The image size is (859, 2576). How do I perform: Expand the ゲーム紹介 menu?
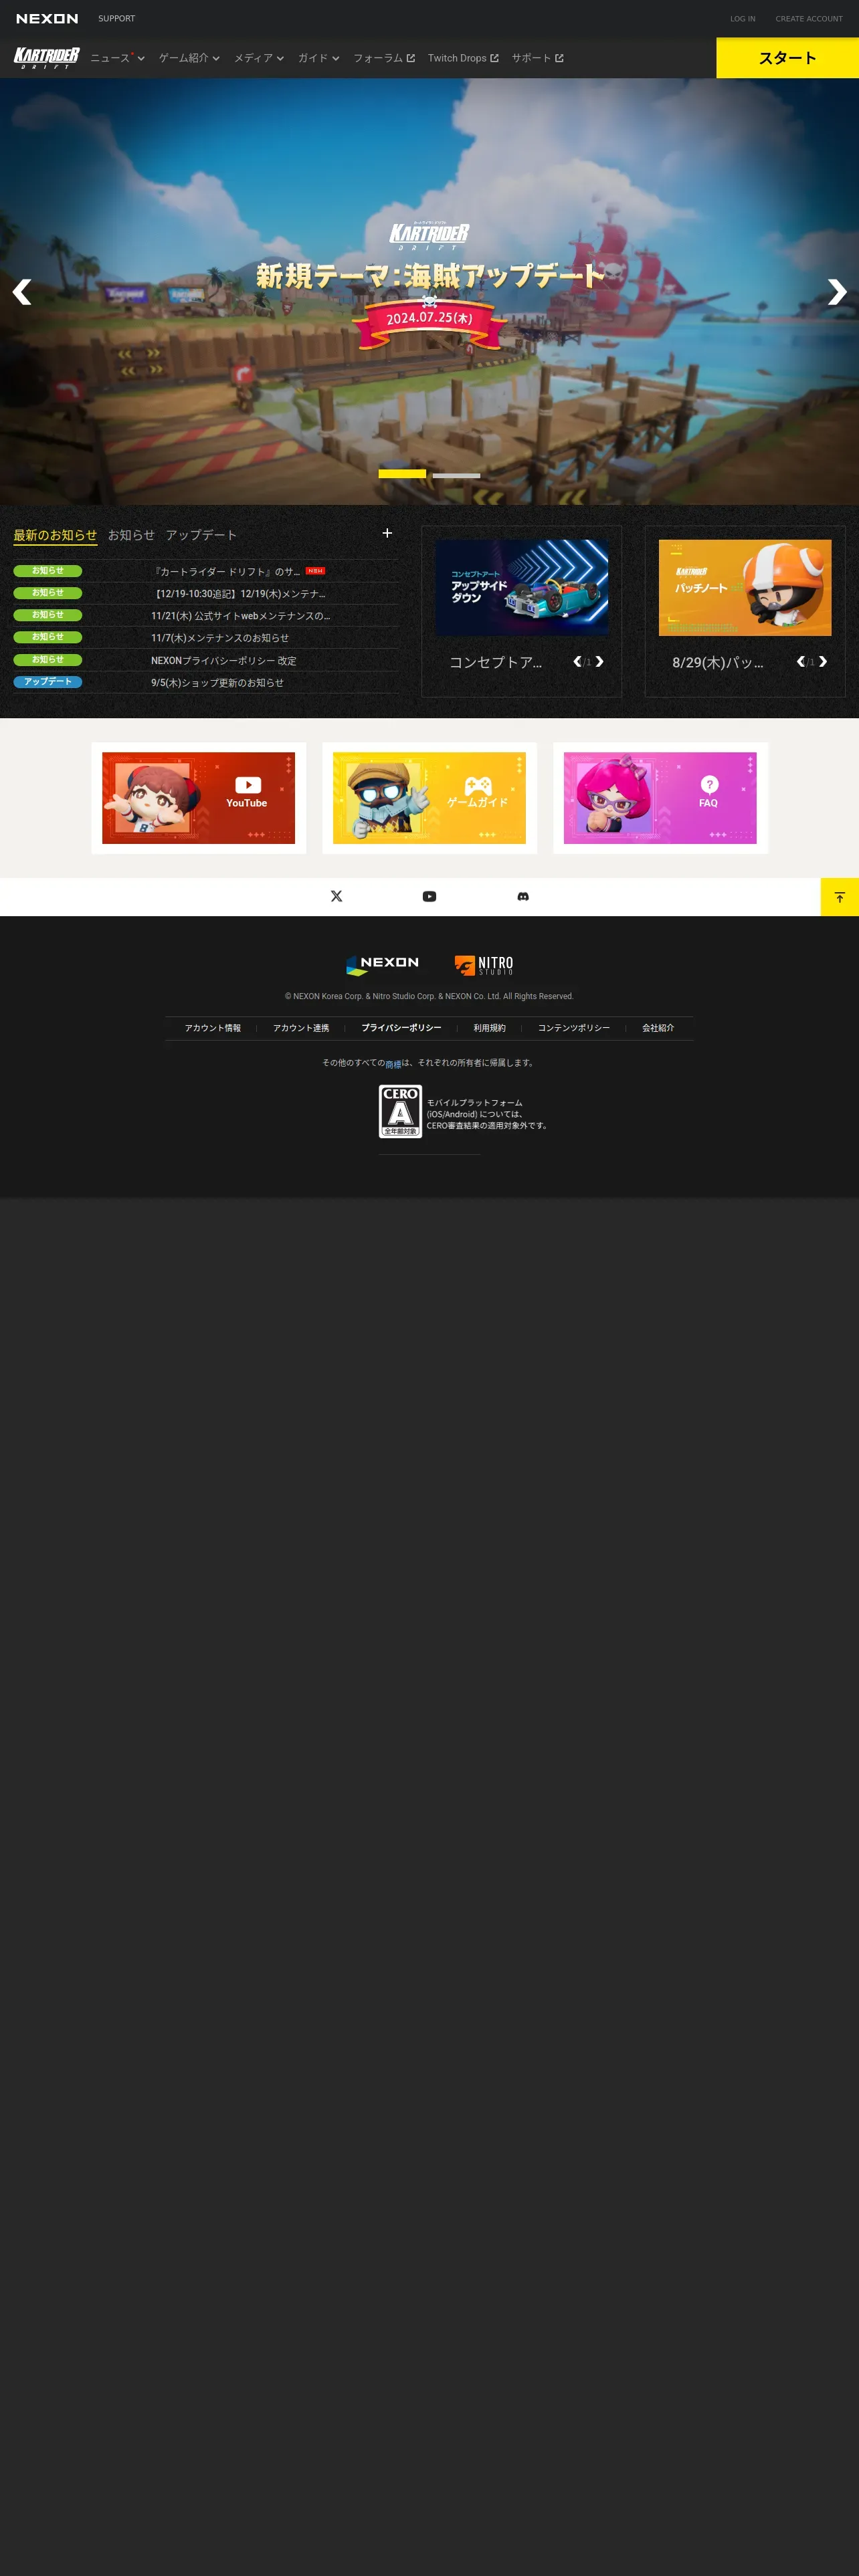(x=189, y=58)
